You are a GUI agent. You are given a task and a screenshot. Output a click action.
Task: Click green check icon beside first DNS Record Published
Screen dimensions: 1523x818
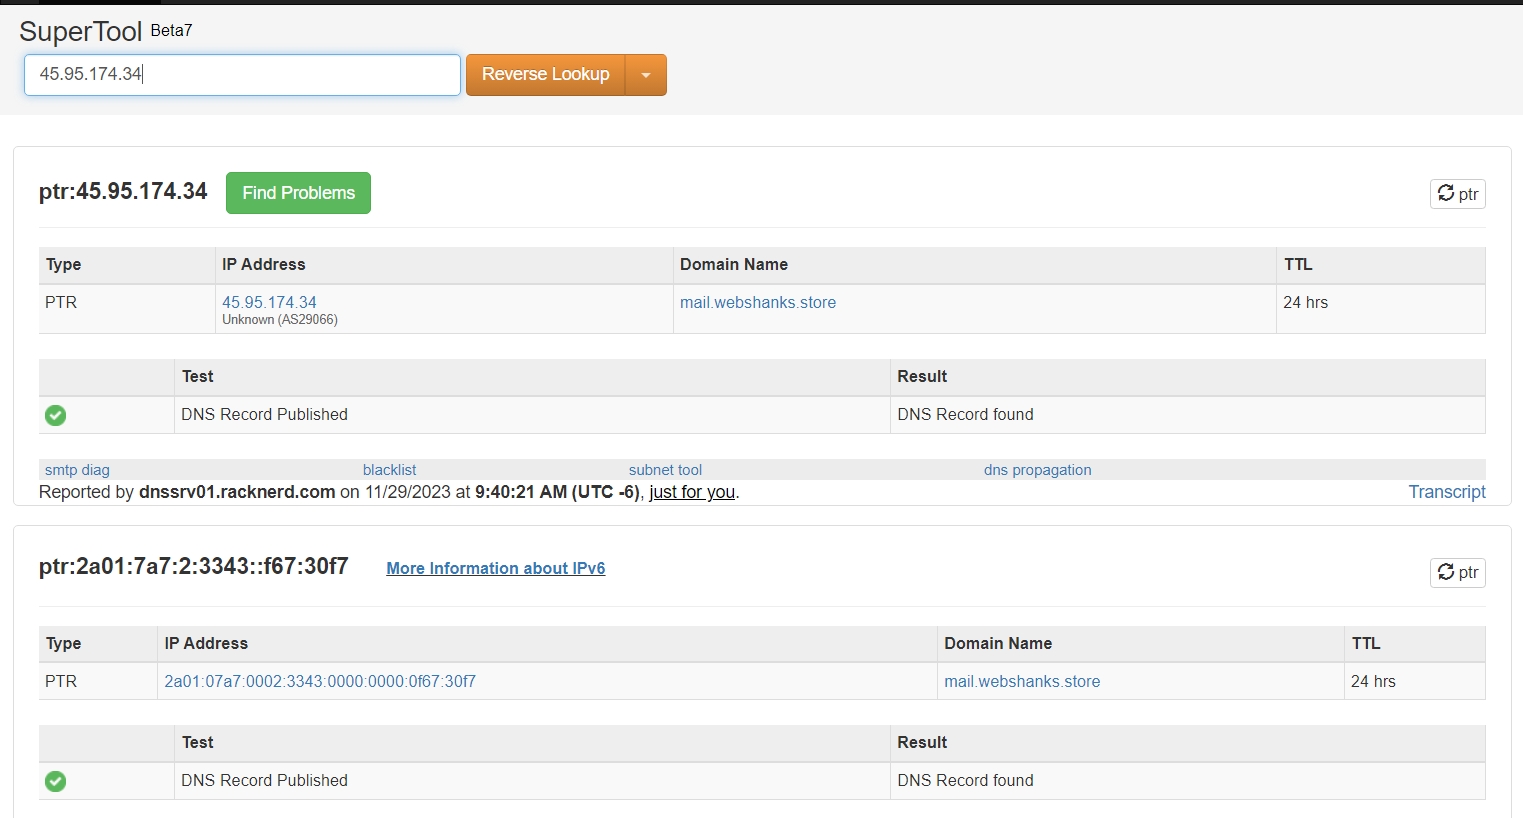click(x=56, y=415)
